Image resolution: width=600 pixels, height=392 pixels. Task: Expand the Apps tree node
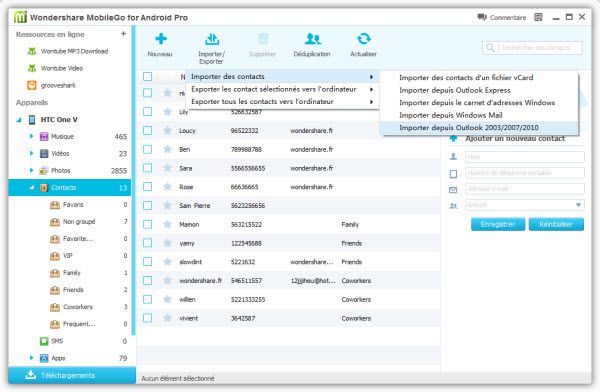click(x=31, y=358)
